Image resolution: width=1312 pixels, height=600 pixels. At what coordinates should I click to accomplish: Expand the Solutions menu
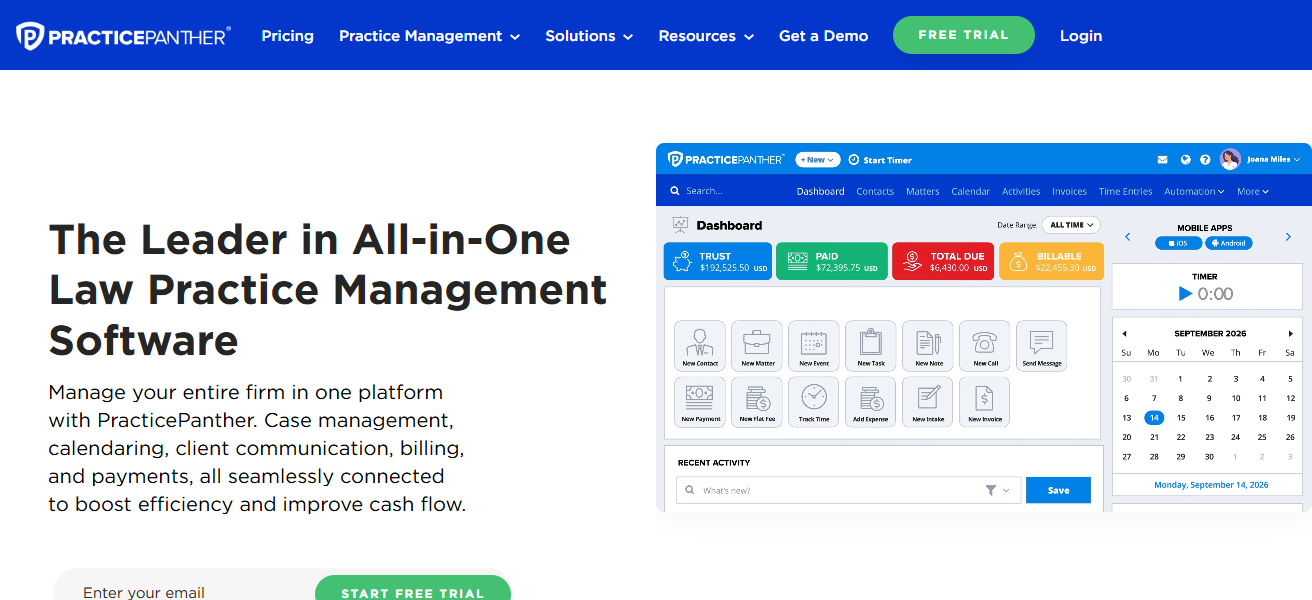click(589, 36)
